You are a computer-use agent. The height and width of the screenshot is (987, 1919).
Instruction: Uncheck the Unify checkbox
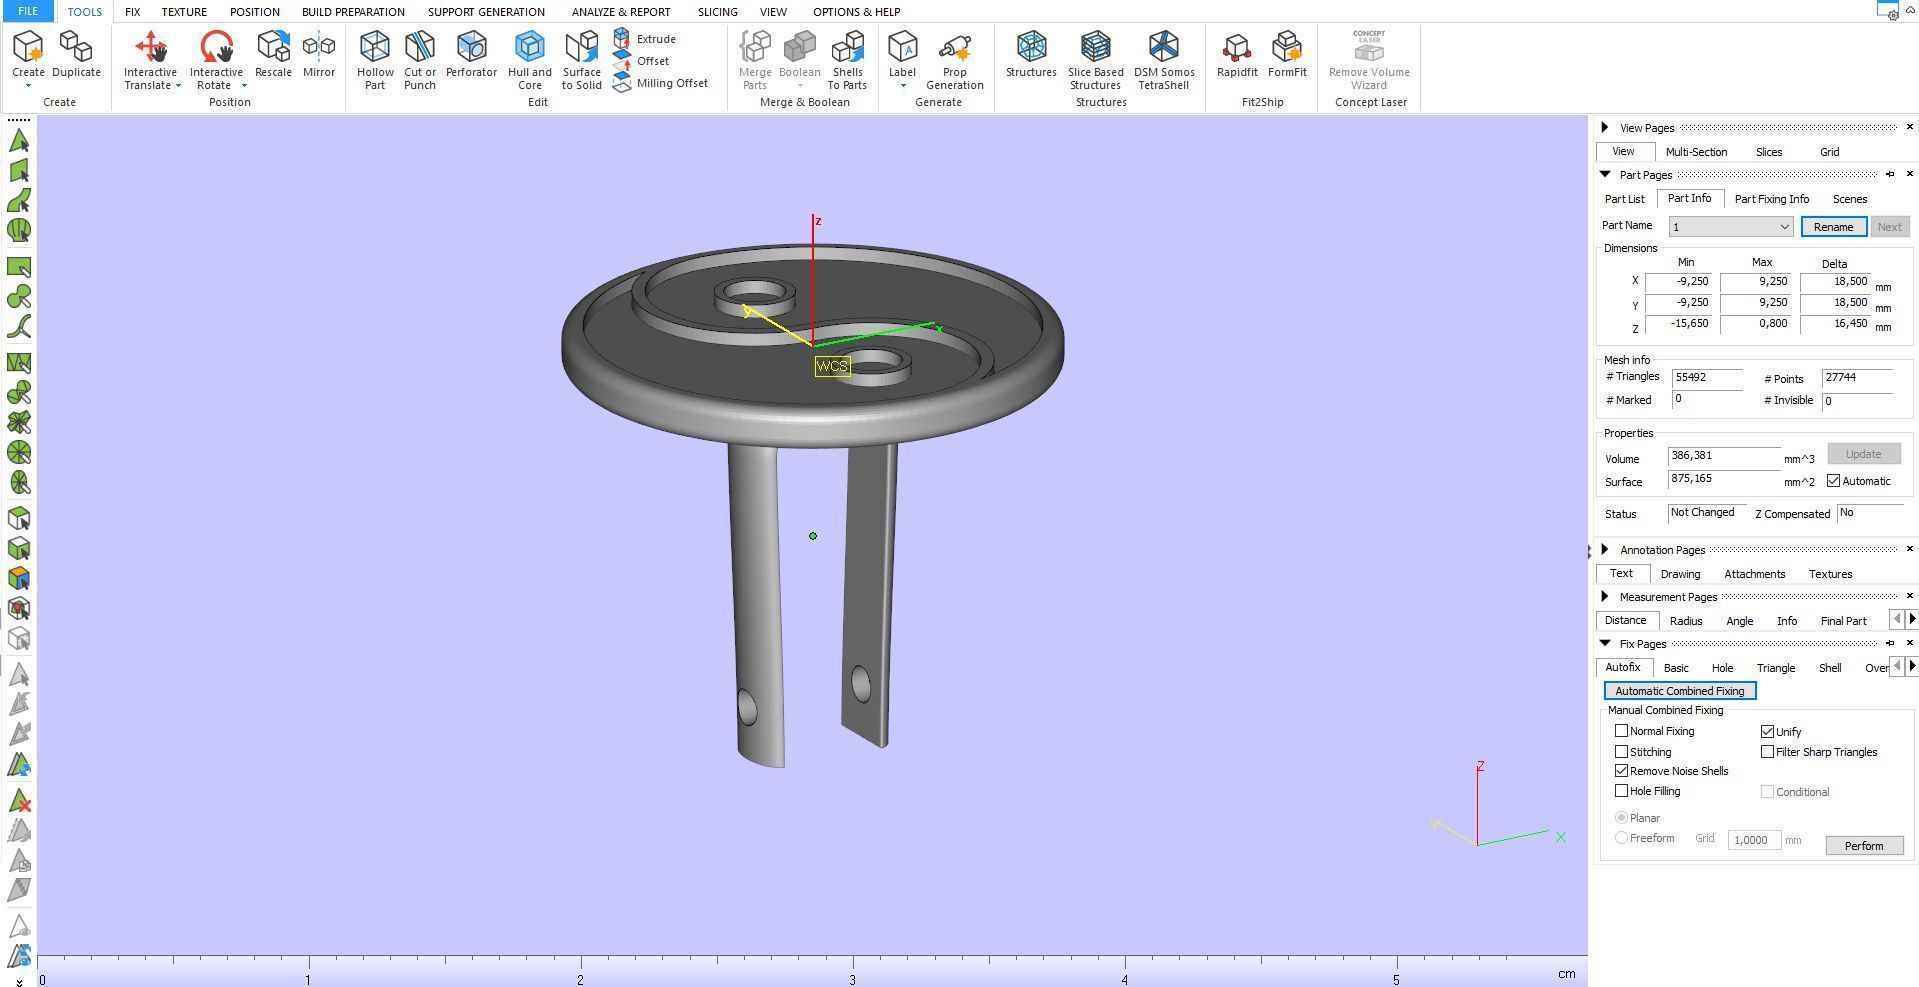(x=1767, y=731)
